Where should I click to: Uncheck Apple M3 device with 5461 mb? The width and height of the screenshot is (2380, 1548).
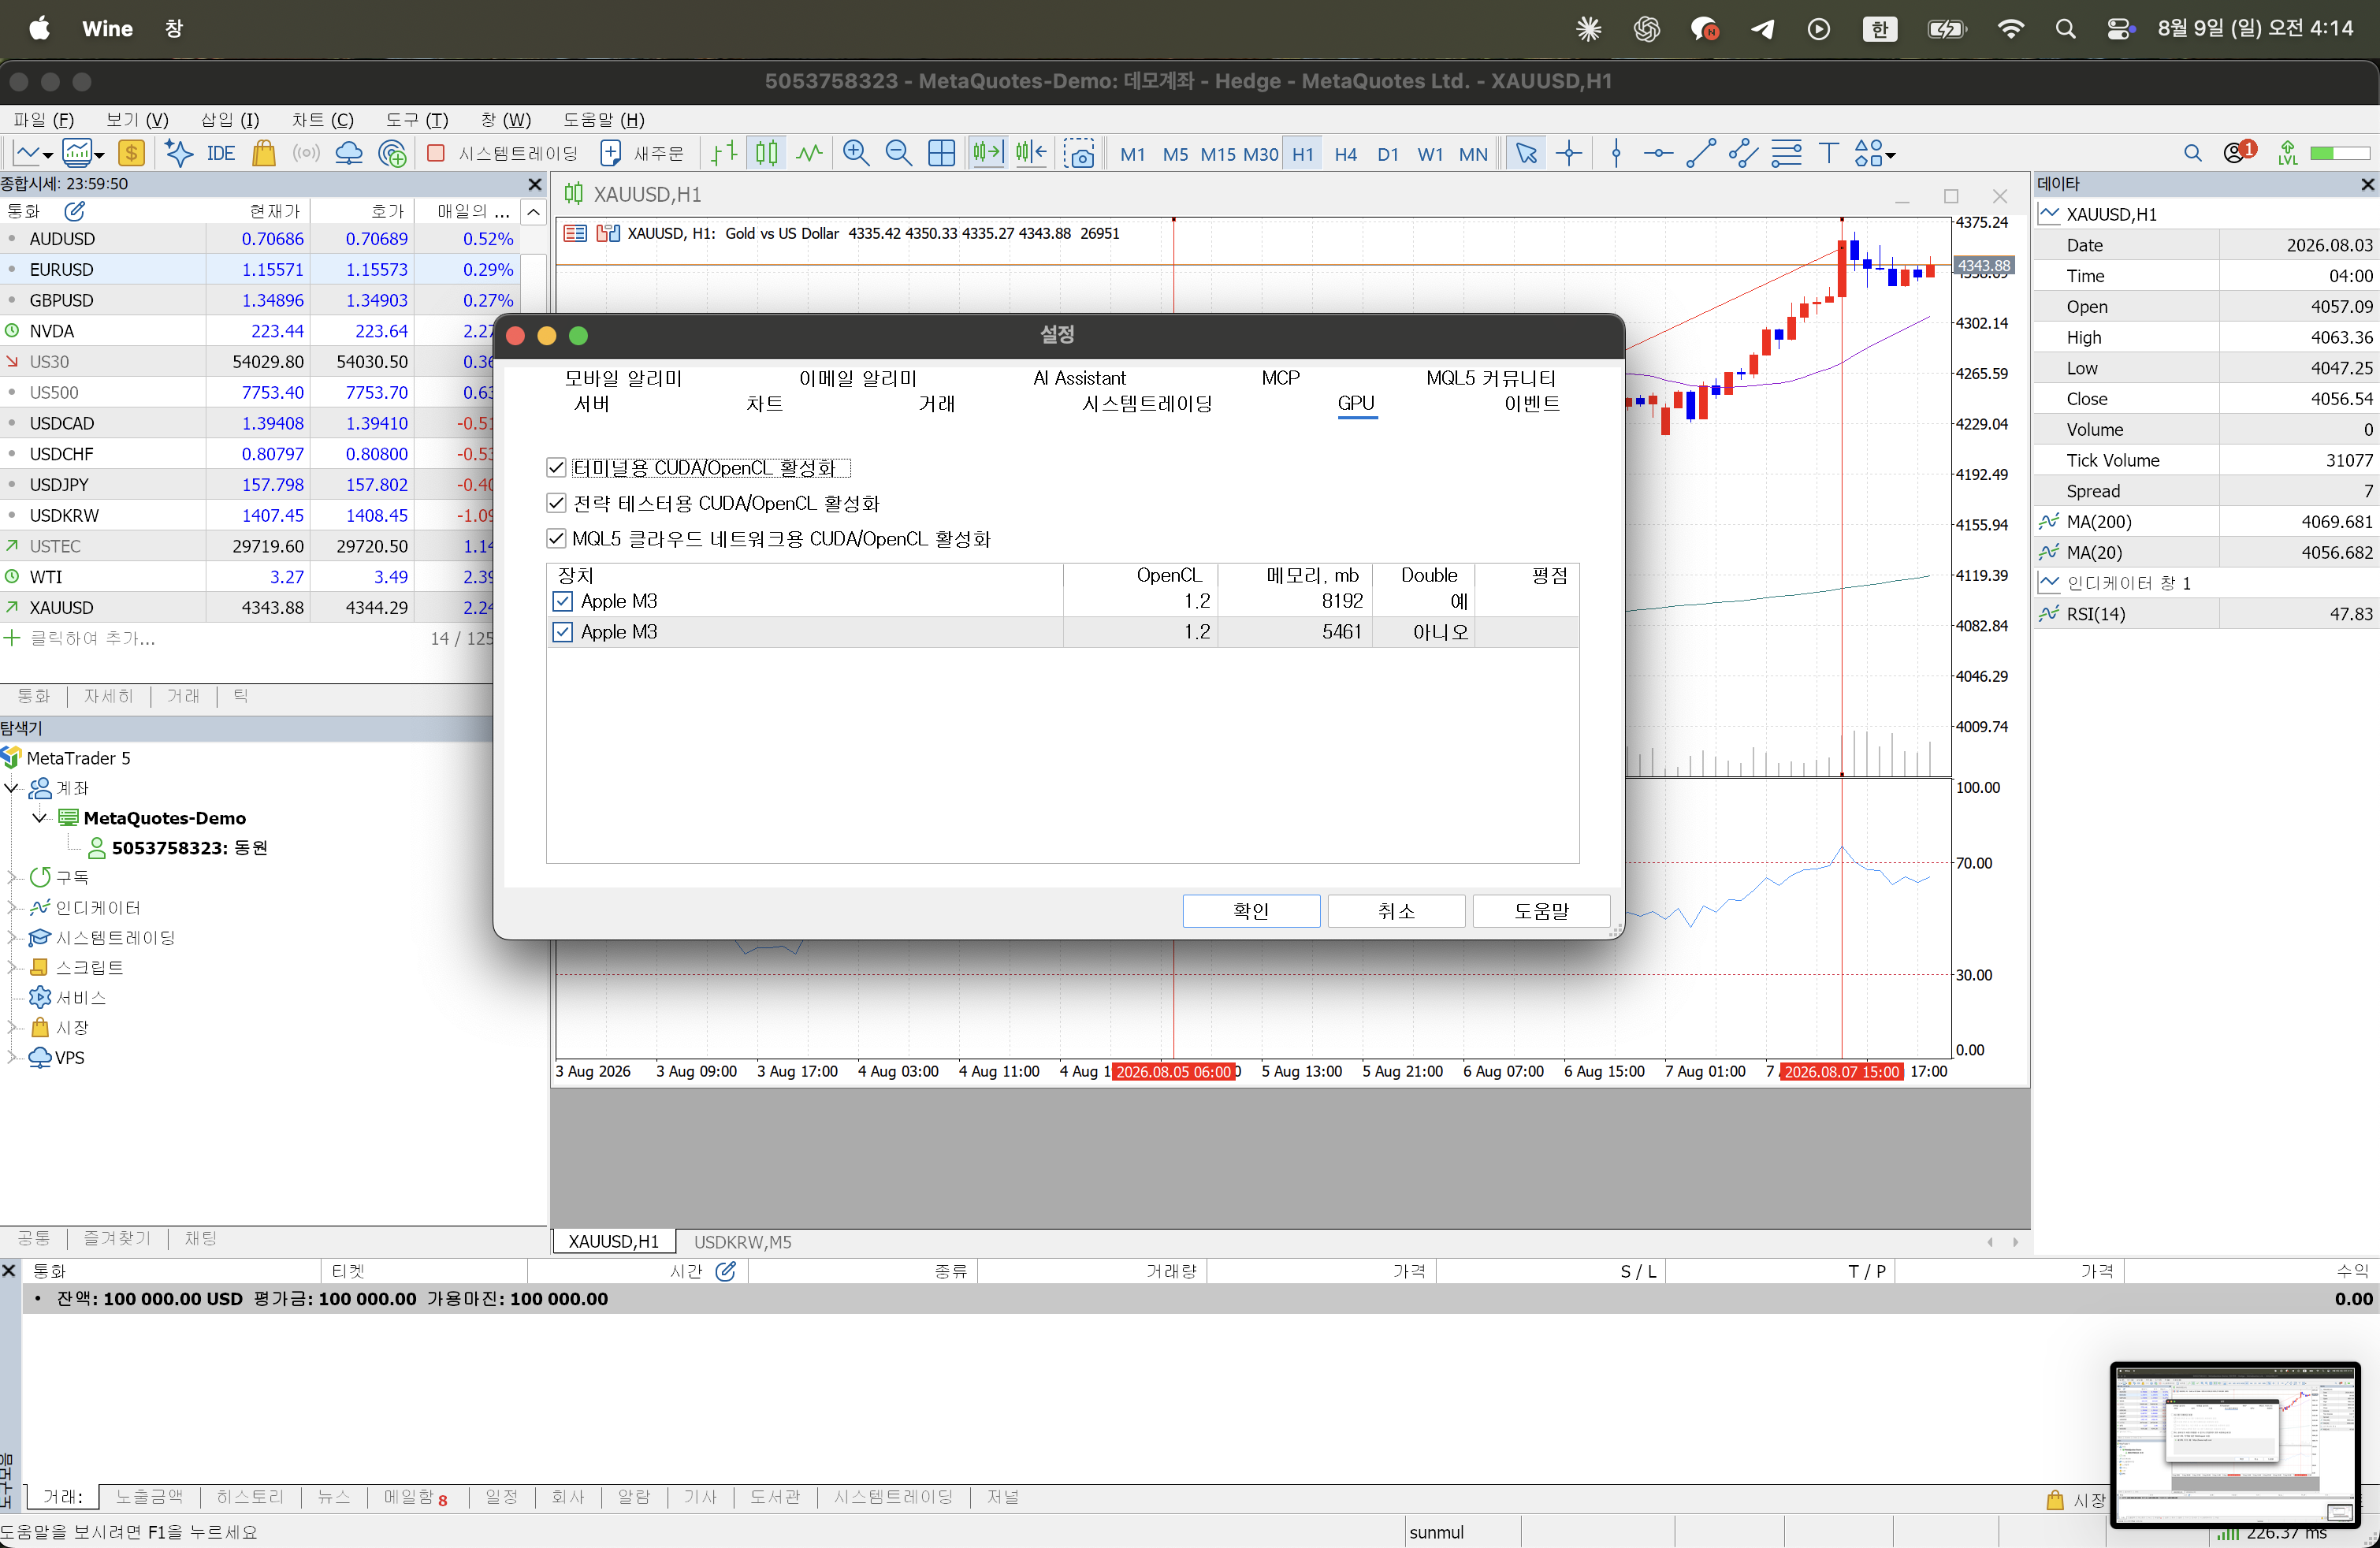pyautogui.click(x=563, y=632)
